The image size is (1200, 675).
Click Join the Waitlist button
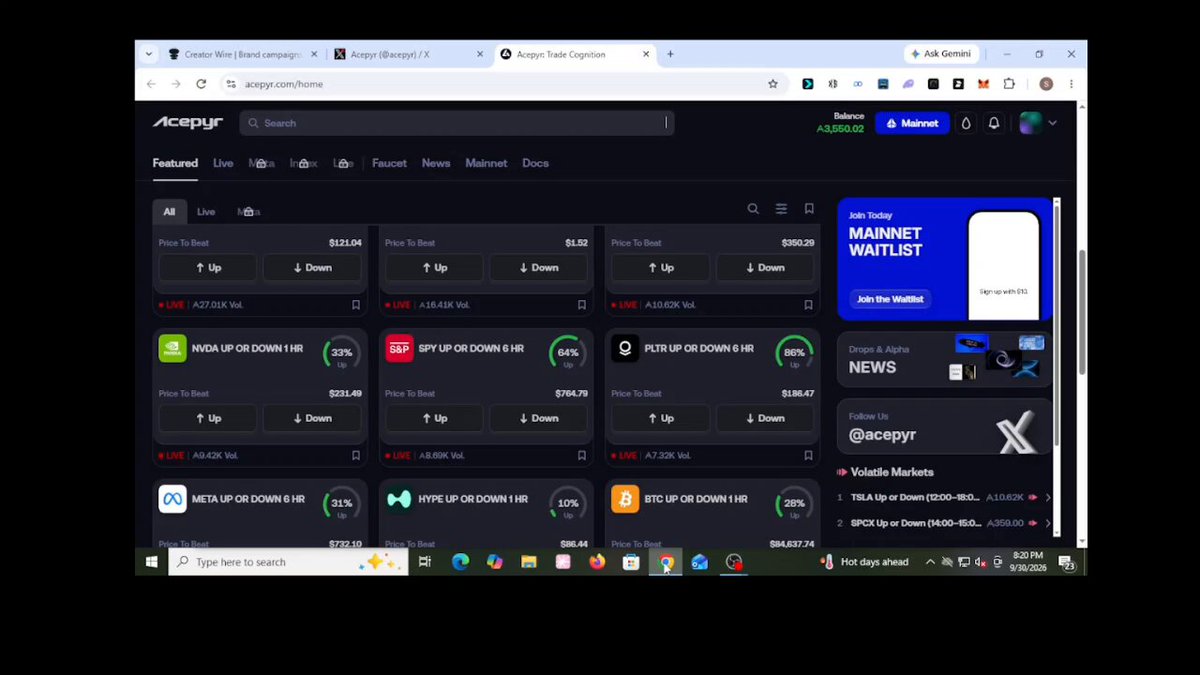pos(889,299)
